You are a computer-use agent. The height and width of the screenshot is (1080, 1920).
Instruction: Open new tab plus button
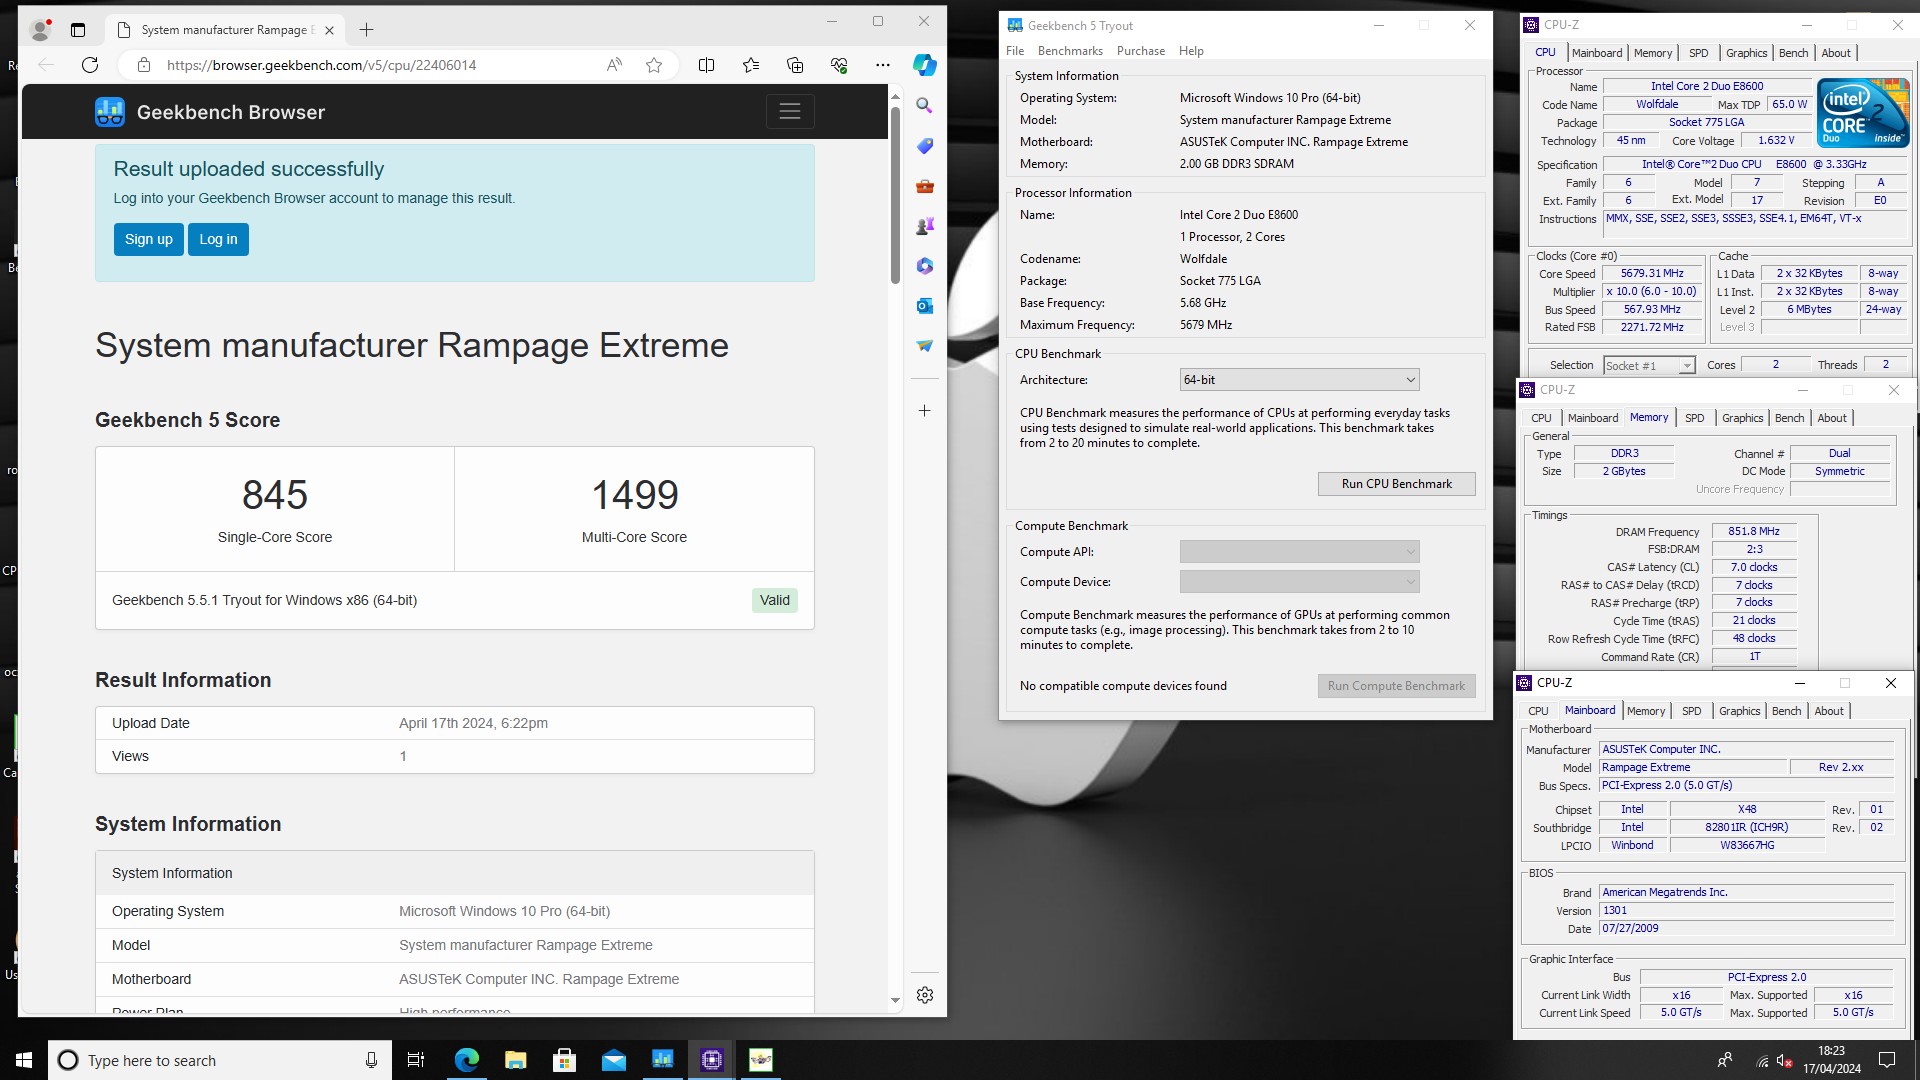click(366, 30)
